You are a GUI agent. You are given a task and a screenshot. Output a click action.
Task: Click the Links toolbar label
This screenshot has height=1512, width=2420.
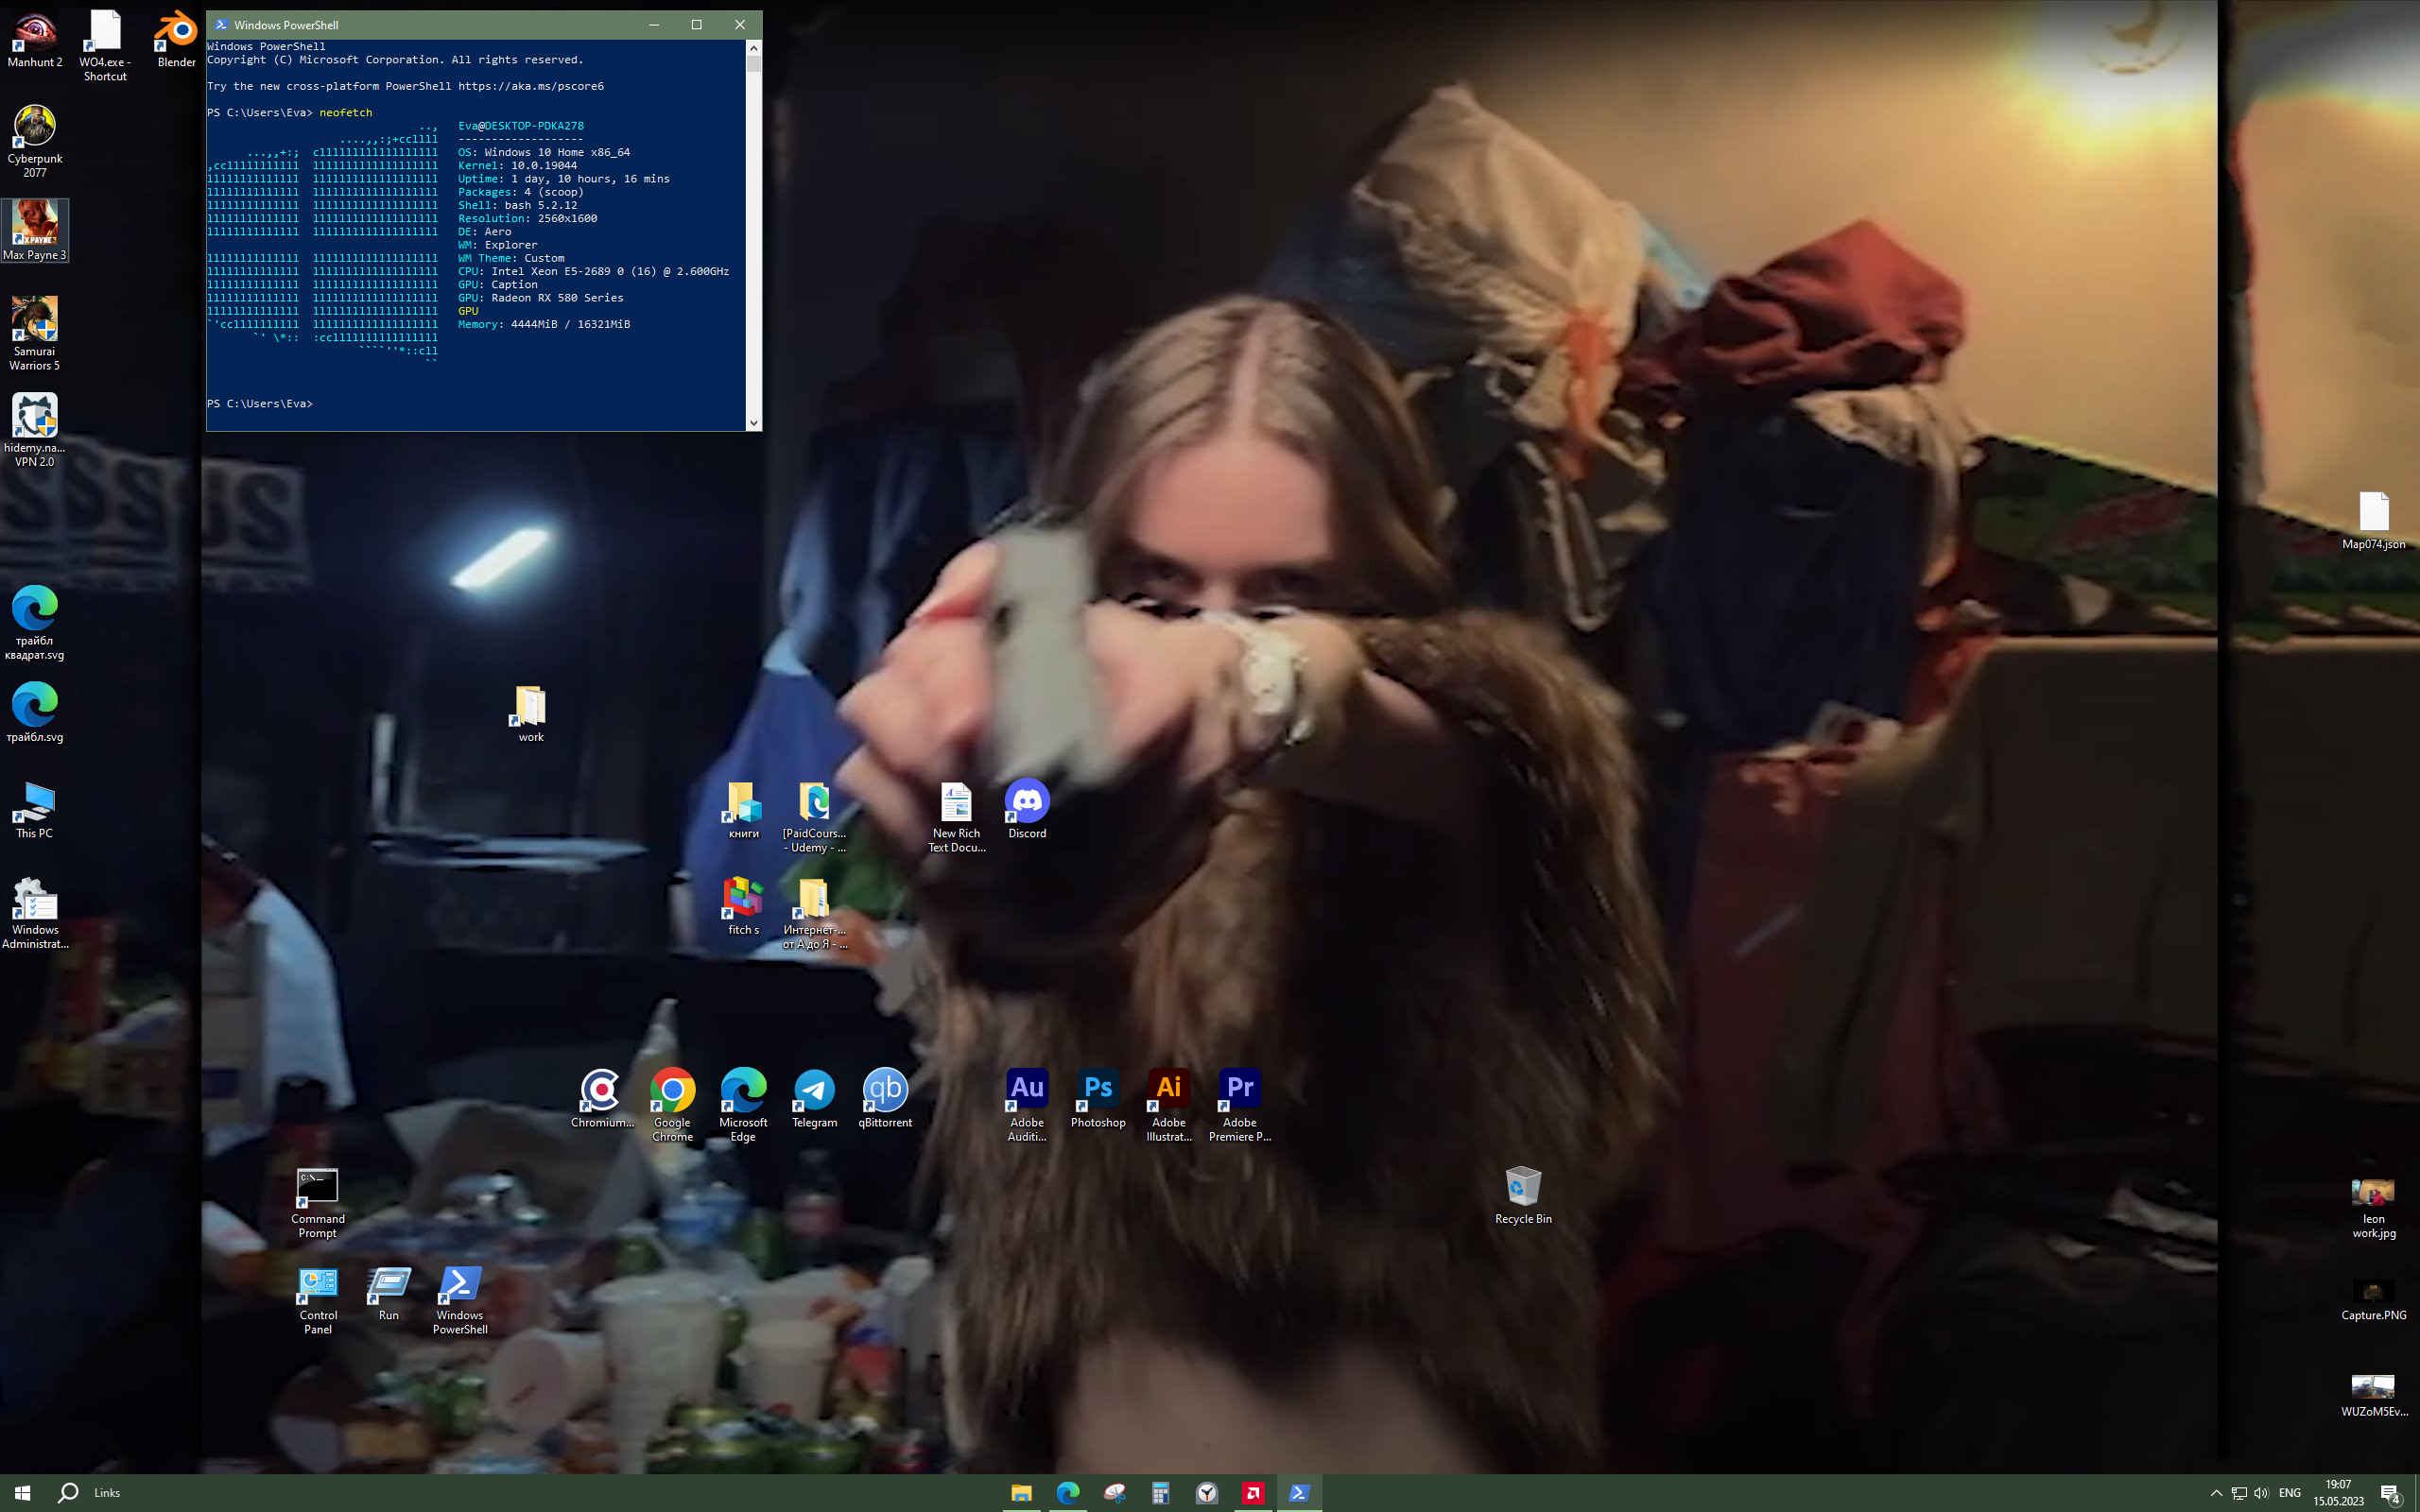point(107,1493)
